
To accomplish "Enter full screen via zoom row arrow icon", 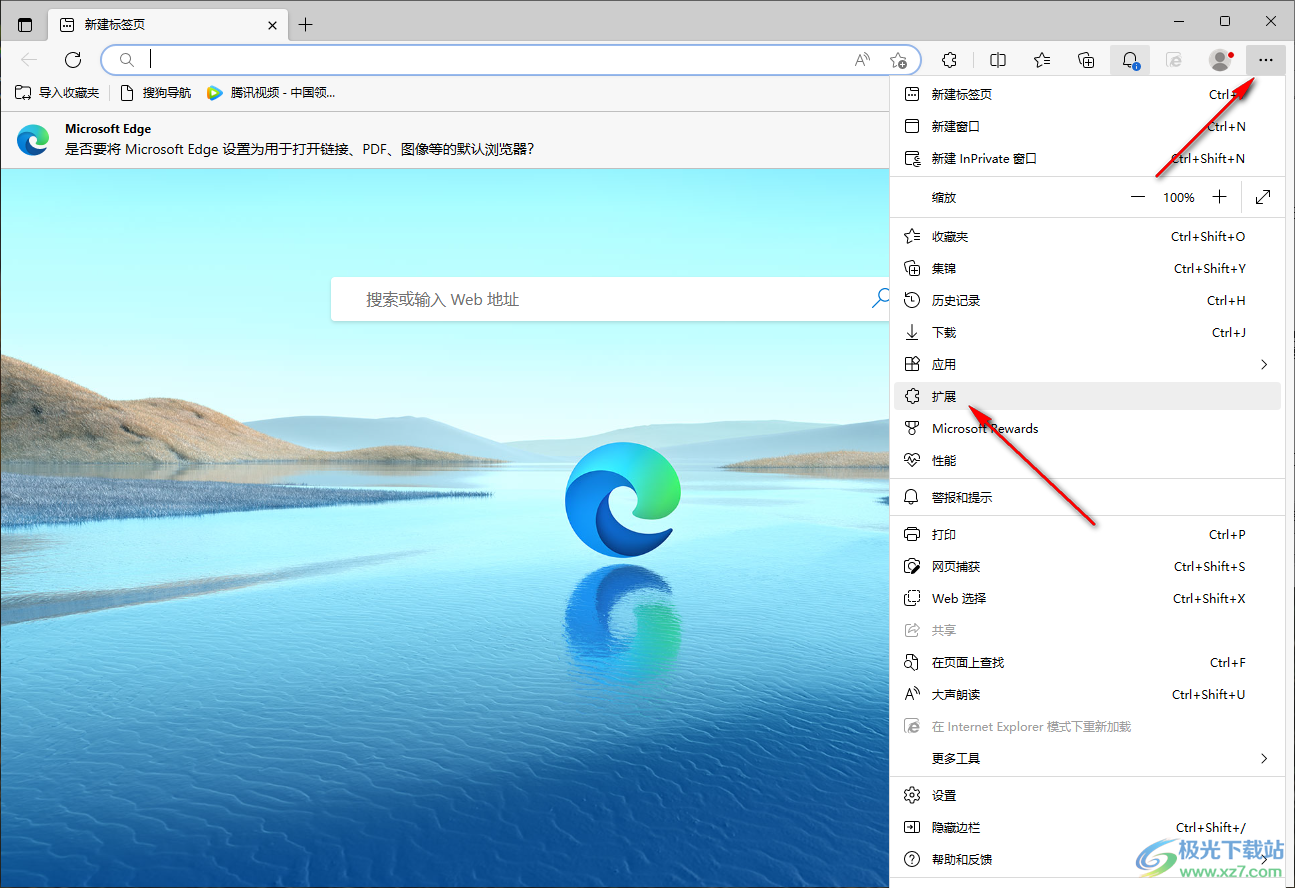I will [1263, 197].
